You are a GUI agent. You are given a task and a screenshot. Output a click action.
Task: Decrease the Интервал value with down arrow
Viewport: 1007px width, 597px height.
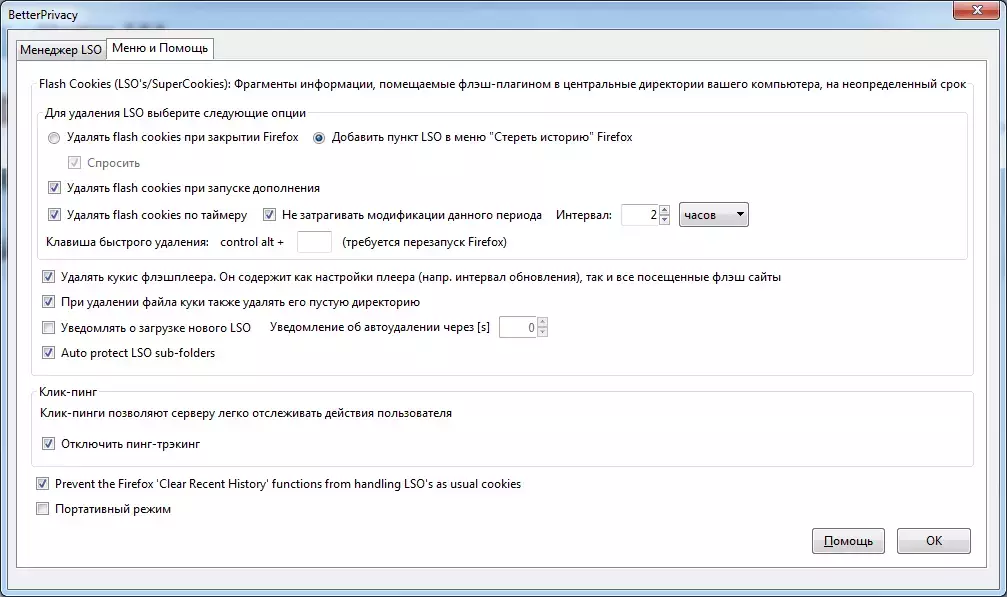click(x=665, y=220)
